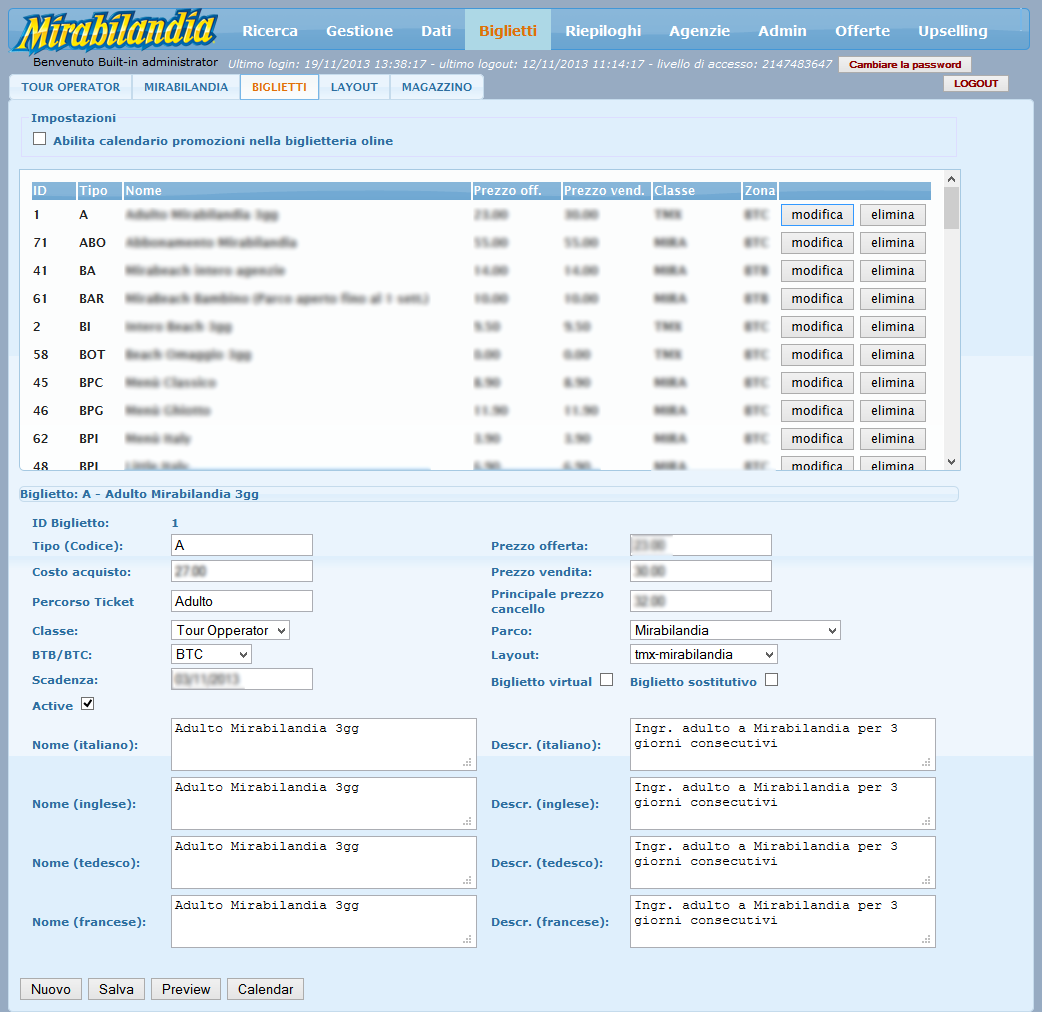This screenshot has height=1012, width=1042.
Task: Click the Calendar button
Action: (265, 989)
